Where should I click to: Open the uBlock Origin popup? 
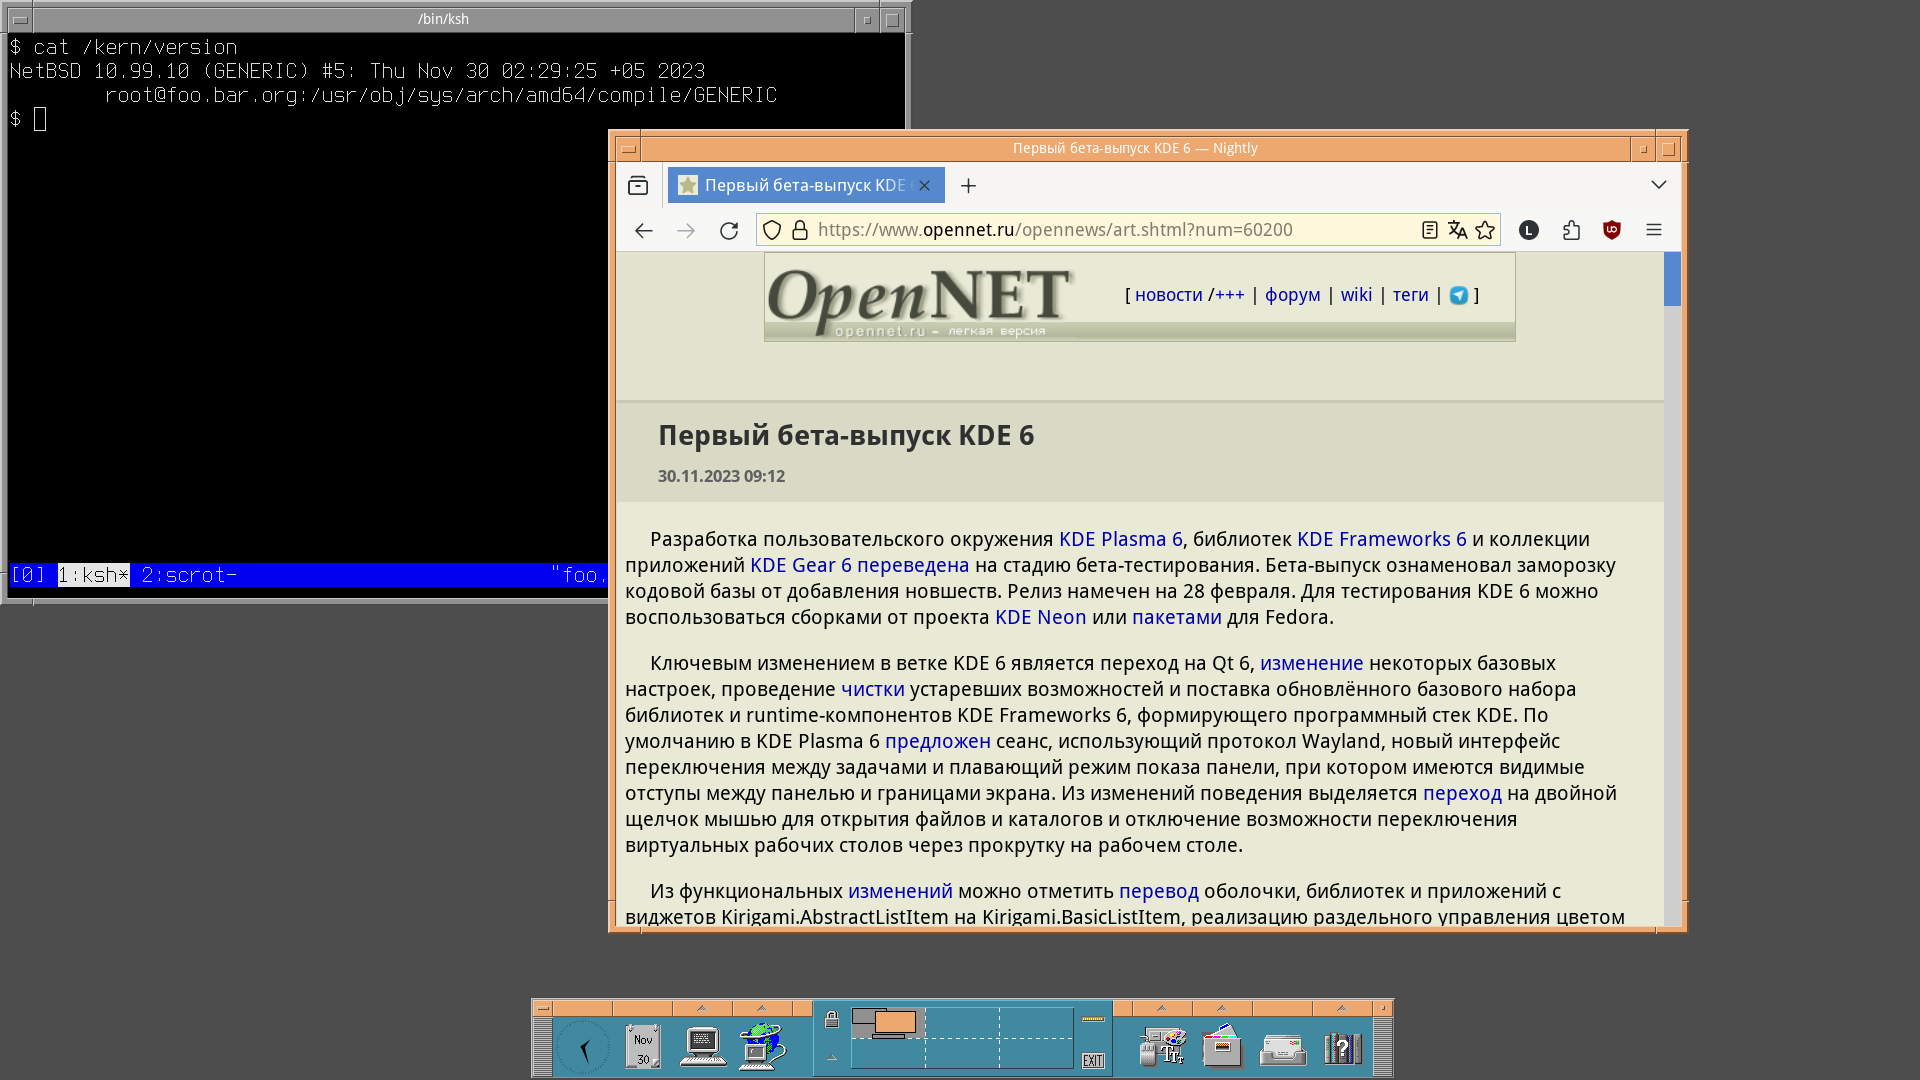pyautogui.click(x=1612, y=231)
